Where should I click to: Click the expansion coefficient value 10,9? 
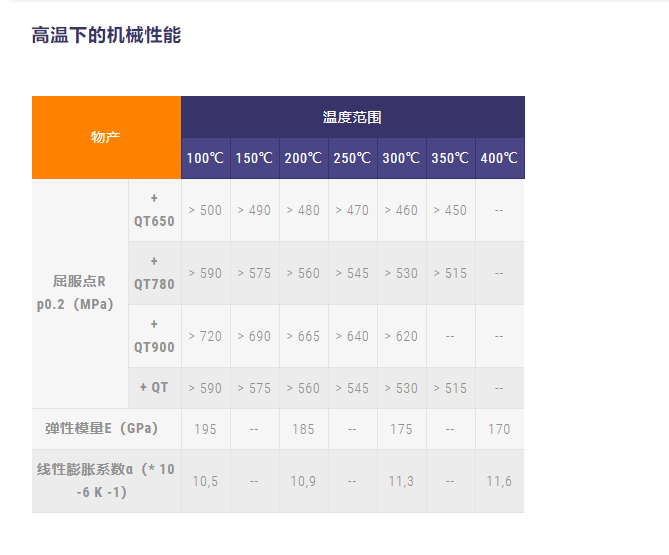304,481
